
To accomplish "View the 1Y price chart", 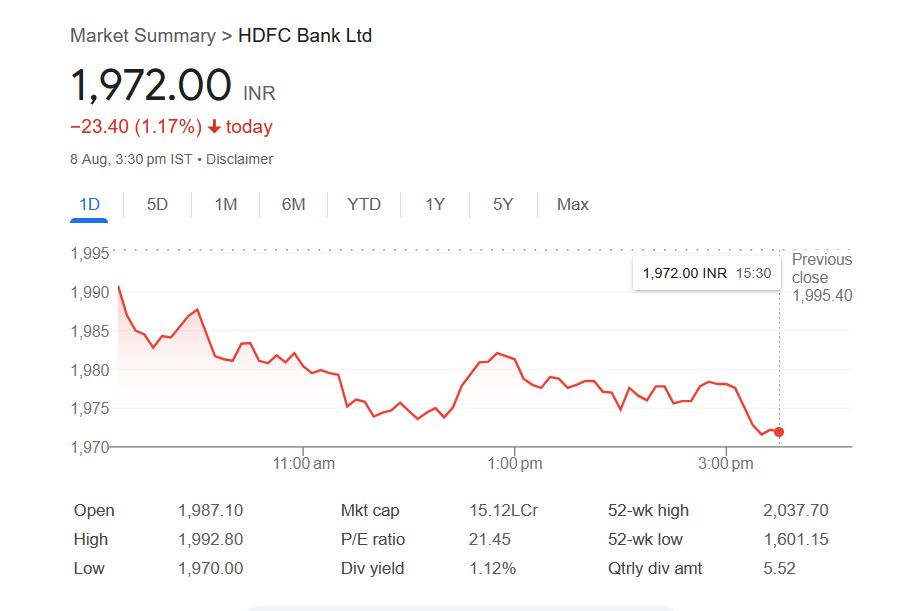I will [x=435, y=204].
